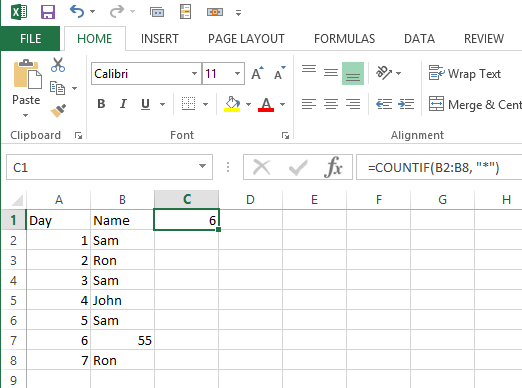Select cell C1 showing result 6

click(186, 220)
